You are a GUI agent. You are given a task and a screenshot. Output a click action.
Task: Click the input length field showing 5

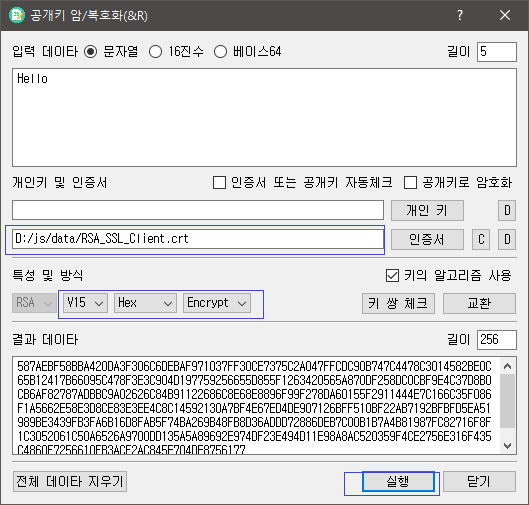(497, 52)
